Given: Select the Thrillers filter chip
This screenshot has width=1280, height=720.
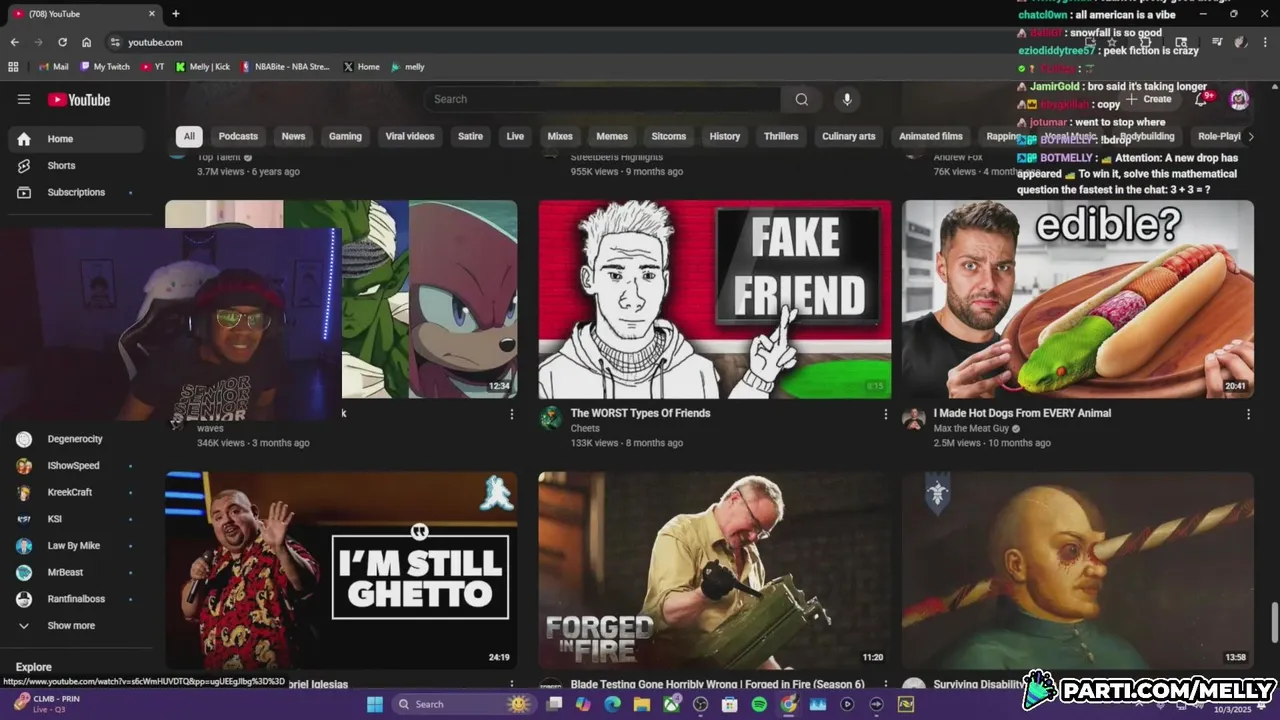Looking at the screenshot, I should pyautogui.click(x=781, y=136).
